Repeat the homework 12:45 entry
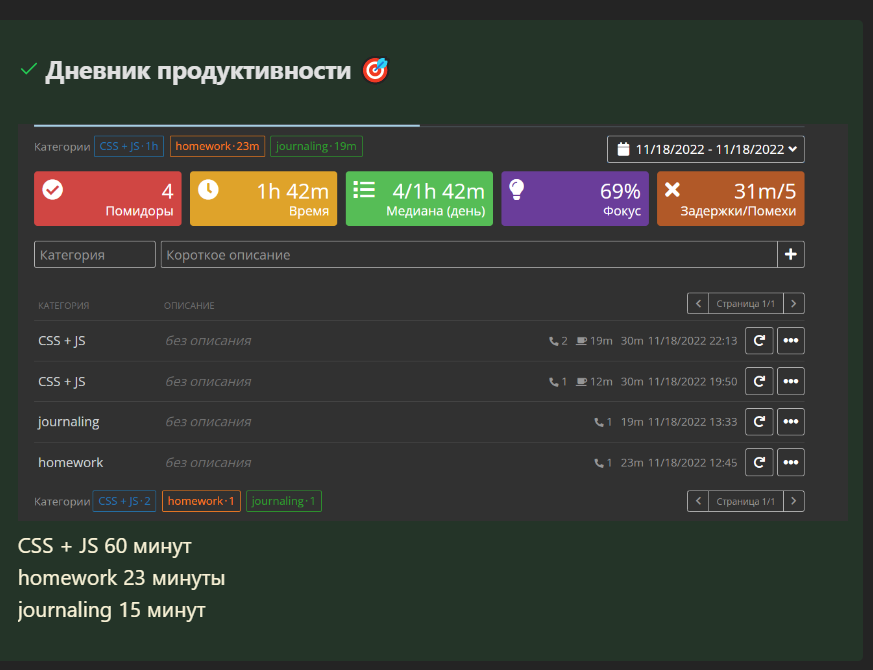873x670 pixels. coord(759,462)
